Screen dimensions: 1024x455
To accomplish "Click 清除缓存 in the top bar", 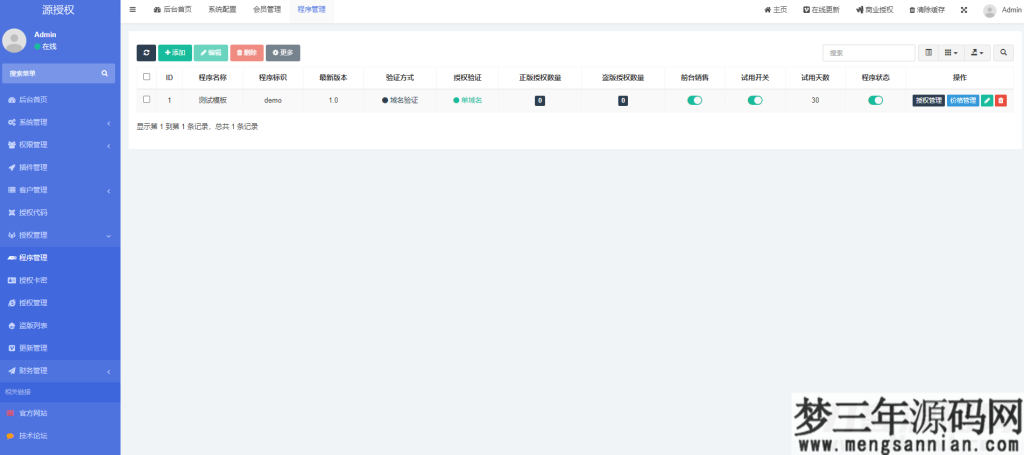I will coord(927,10).
